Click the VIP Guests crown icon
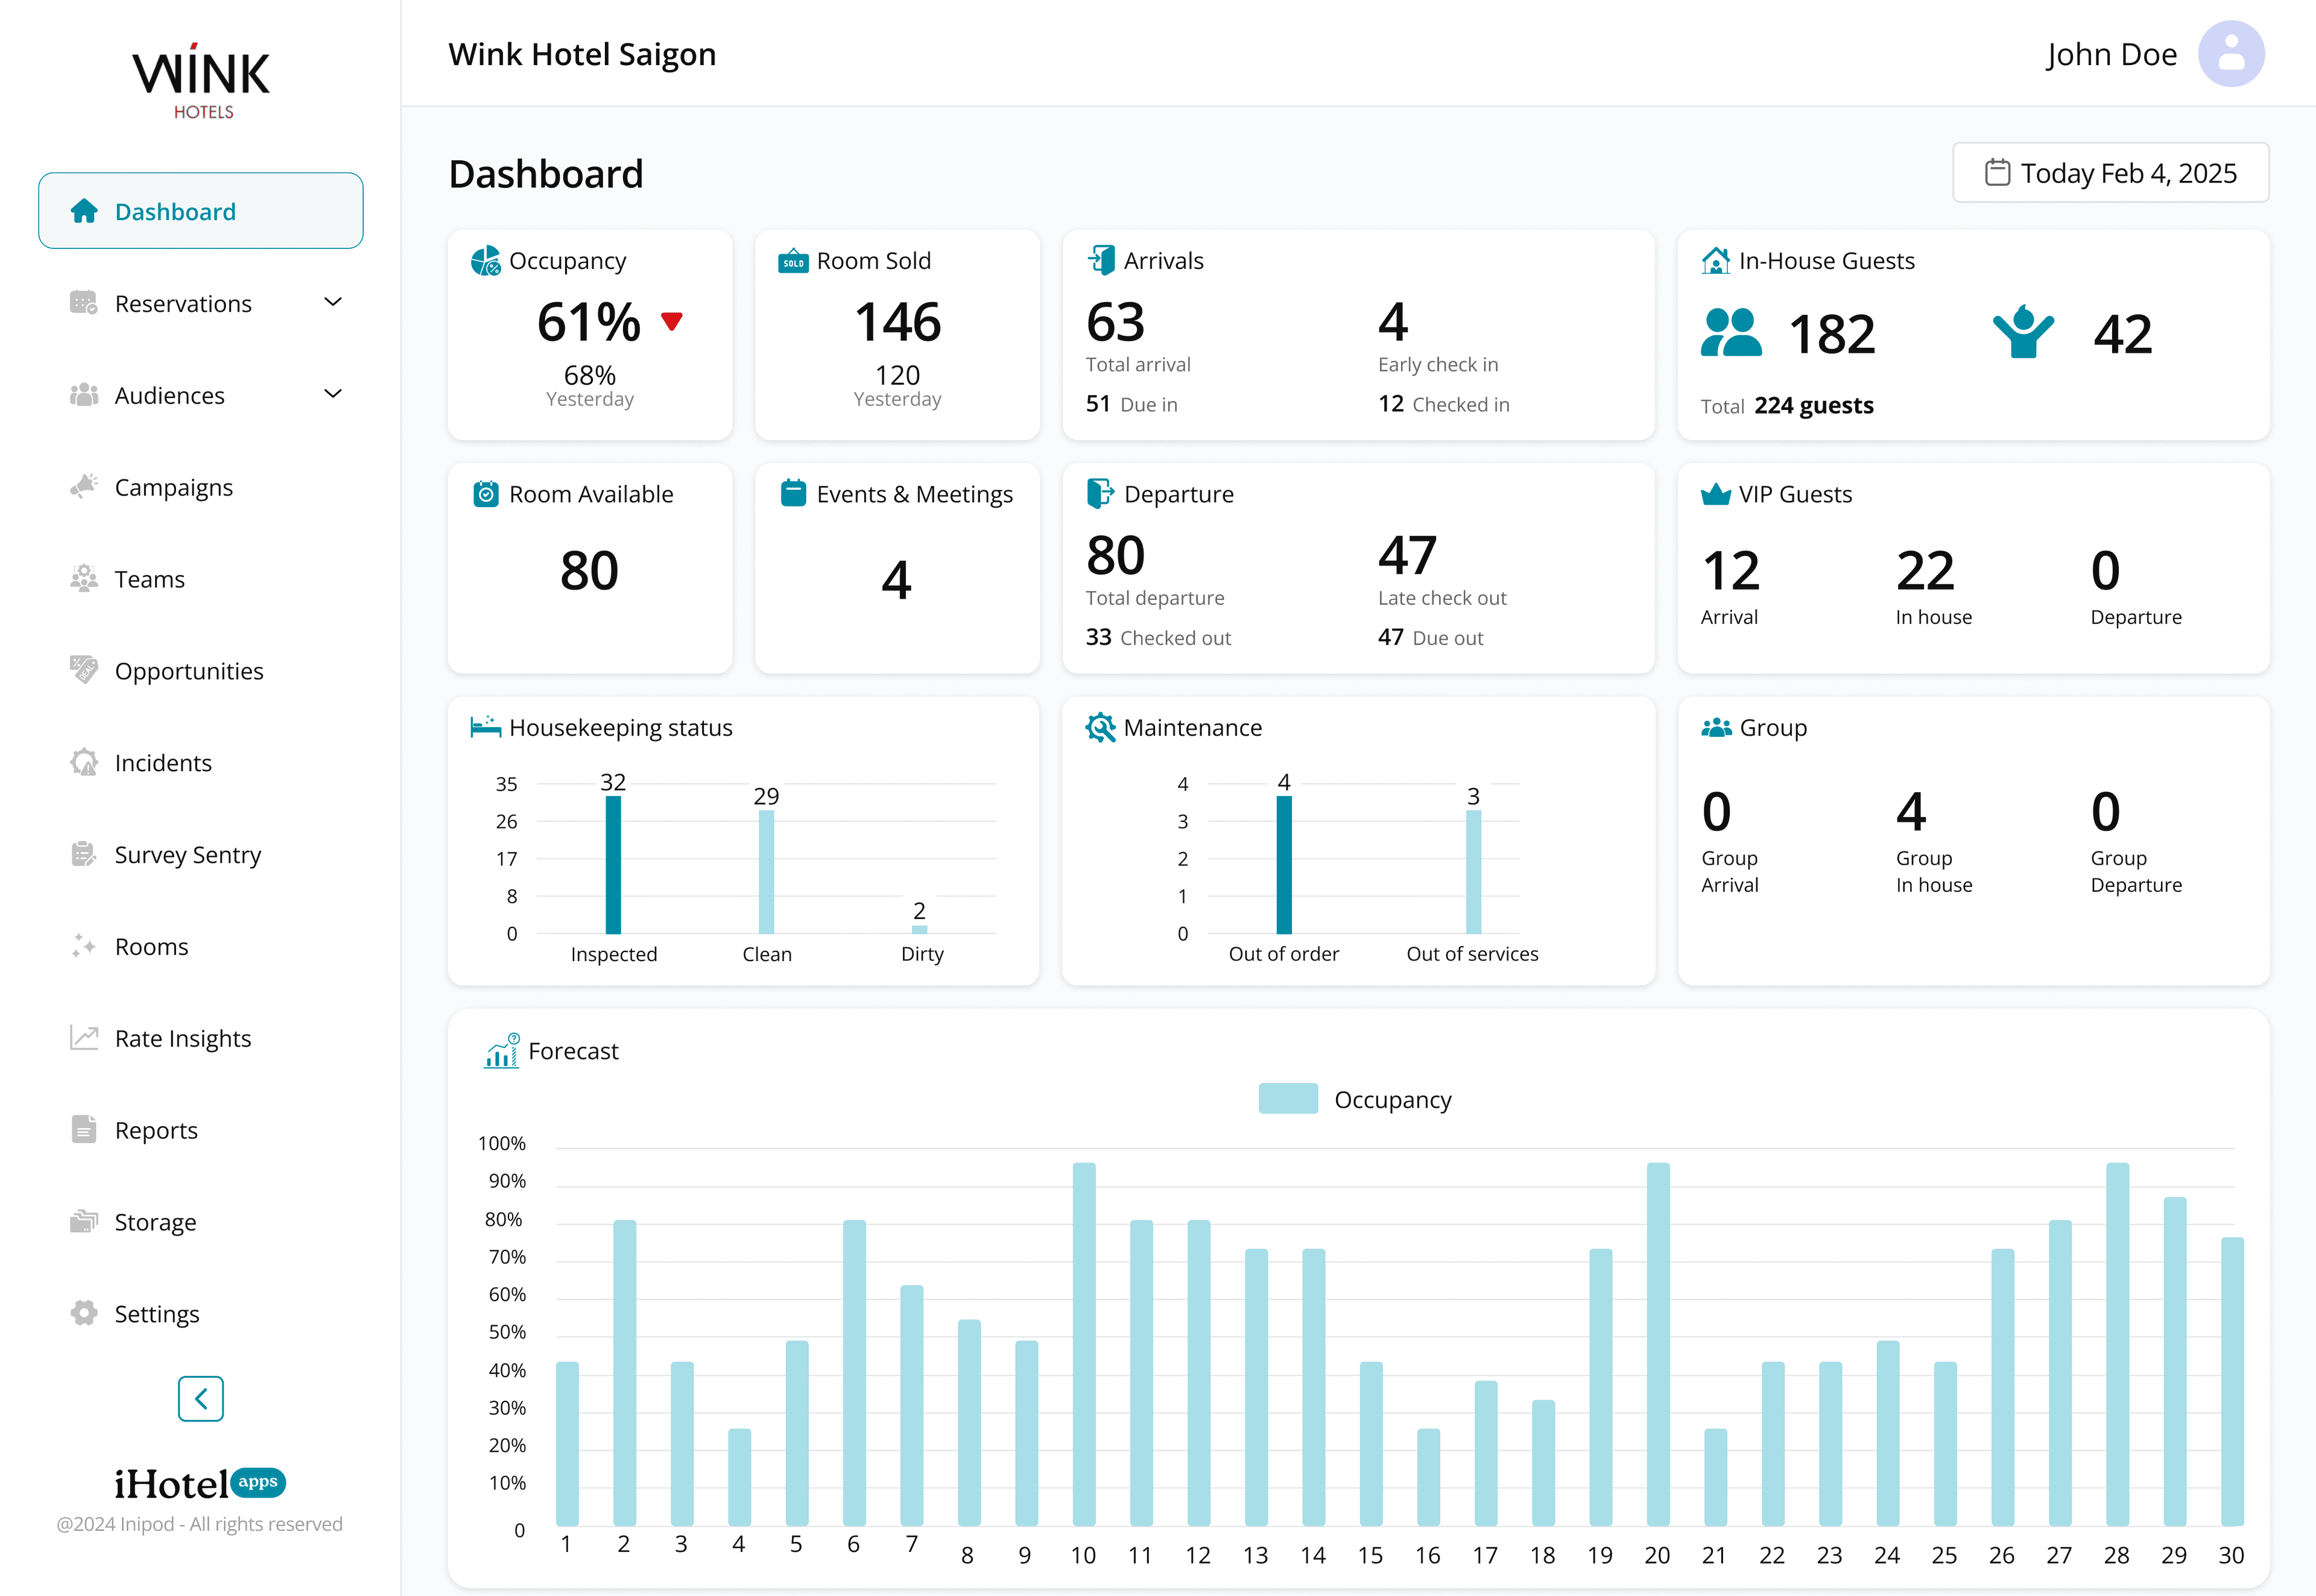The width and height of the screenshot is (2316, 1596). click(x=1716, y=494)
